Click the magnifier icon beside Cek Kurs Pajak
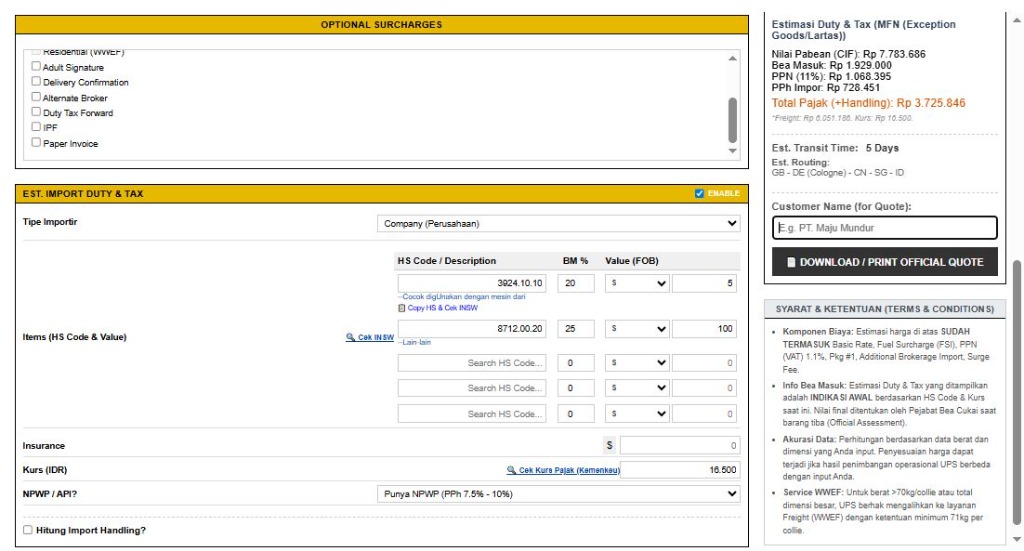Image resolution: width=1024 pixels, height=551 pixels. click(x=512, y=470)
